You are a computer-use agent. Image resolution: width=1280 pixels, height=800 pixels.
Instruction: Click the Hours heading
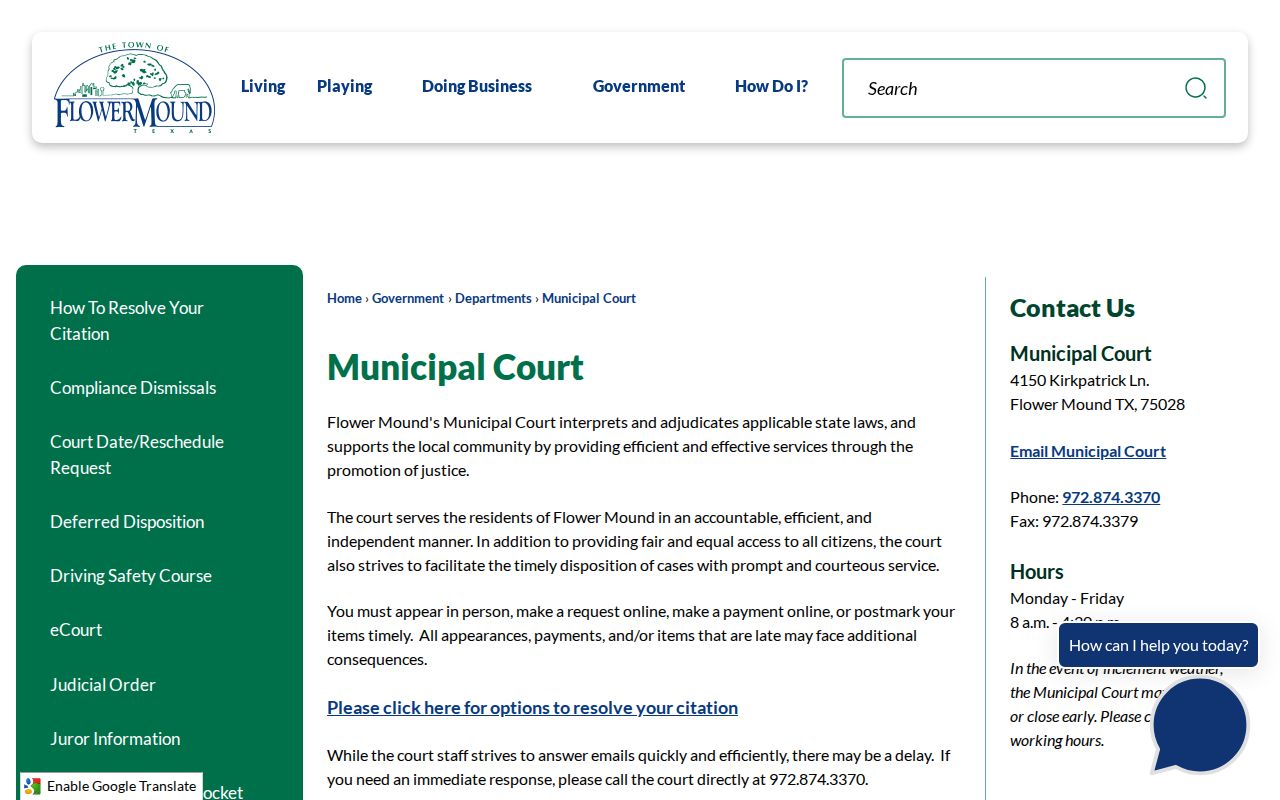1037,572
